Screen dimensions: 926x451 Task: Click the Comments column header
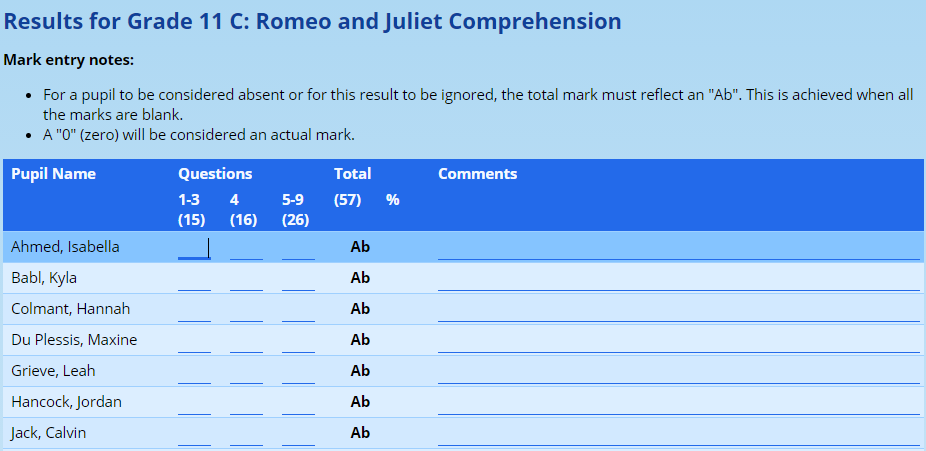tap(477, 174)
